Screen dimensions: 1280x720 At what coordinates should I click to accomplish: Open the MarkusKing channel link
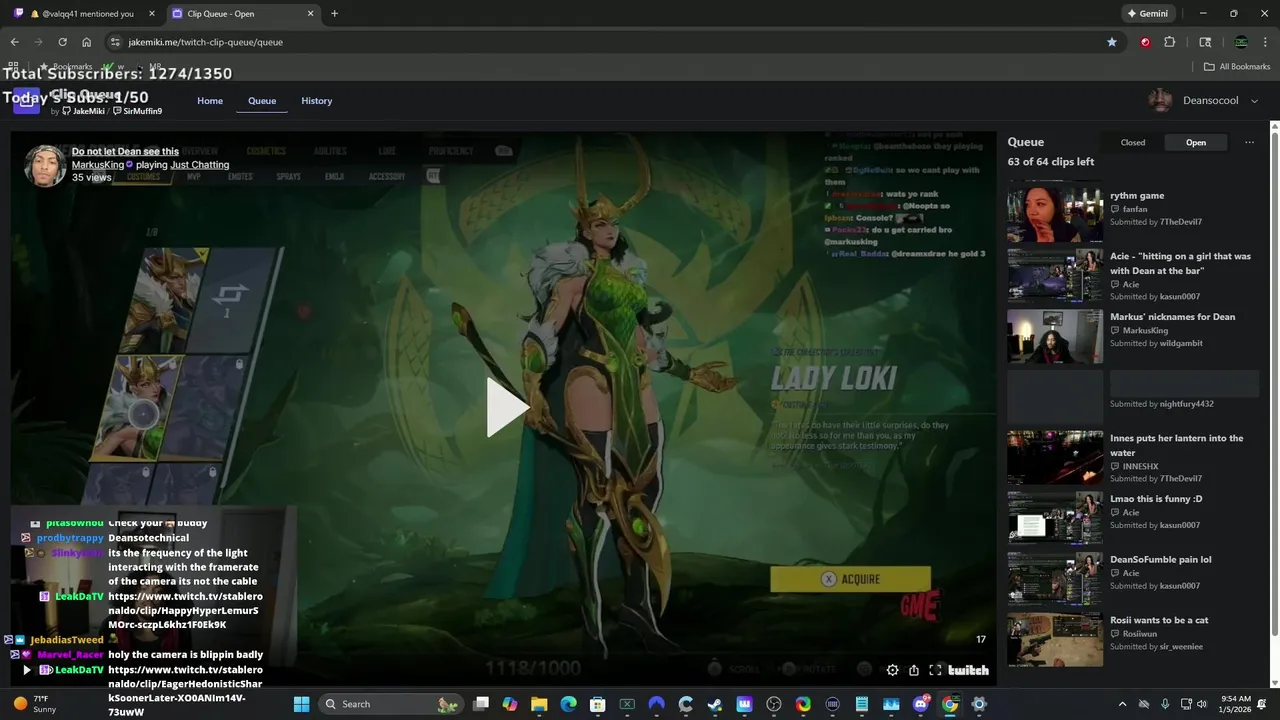tap(98, 164)
